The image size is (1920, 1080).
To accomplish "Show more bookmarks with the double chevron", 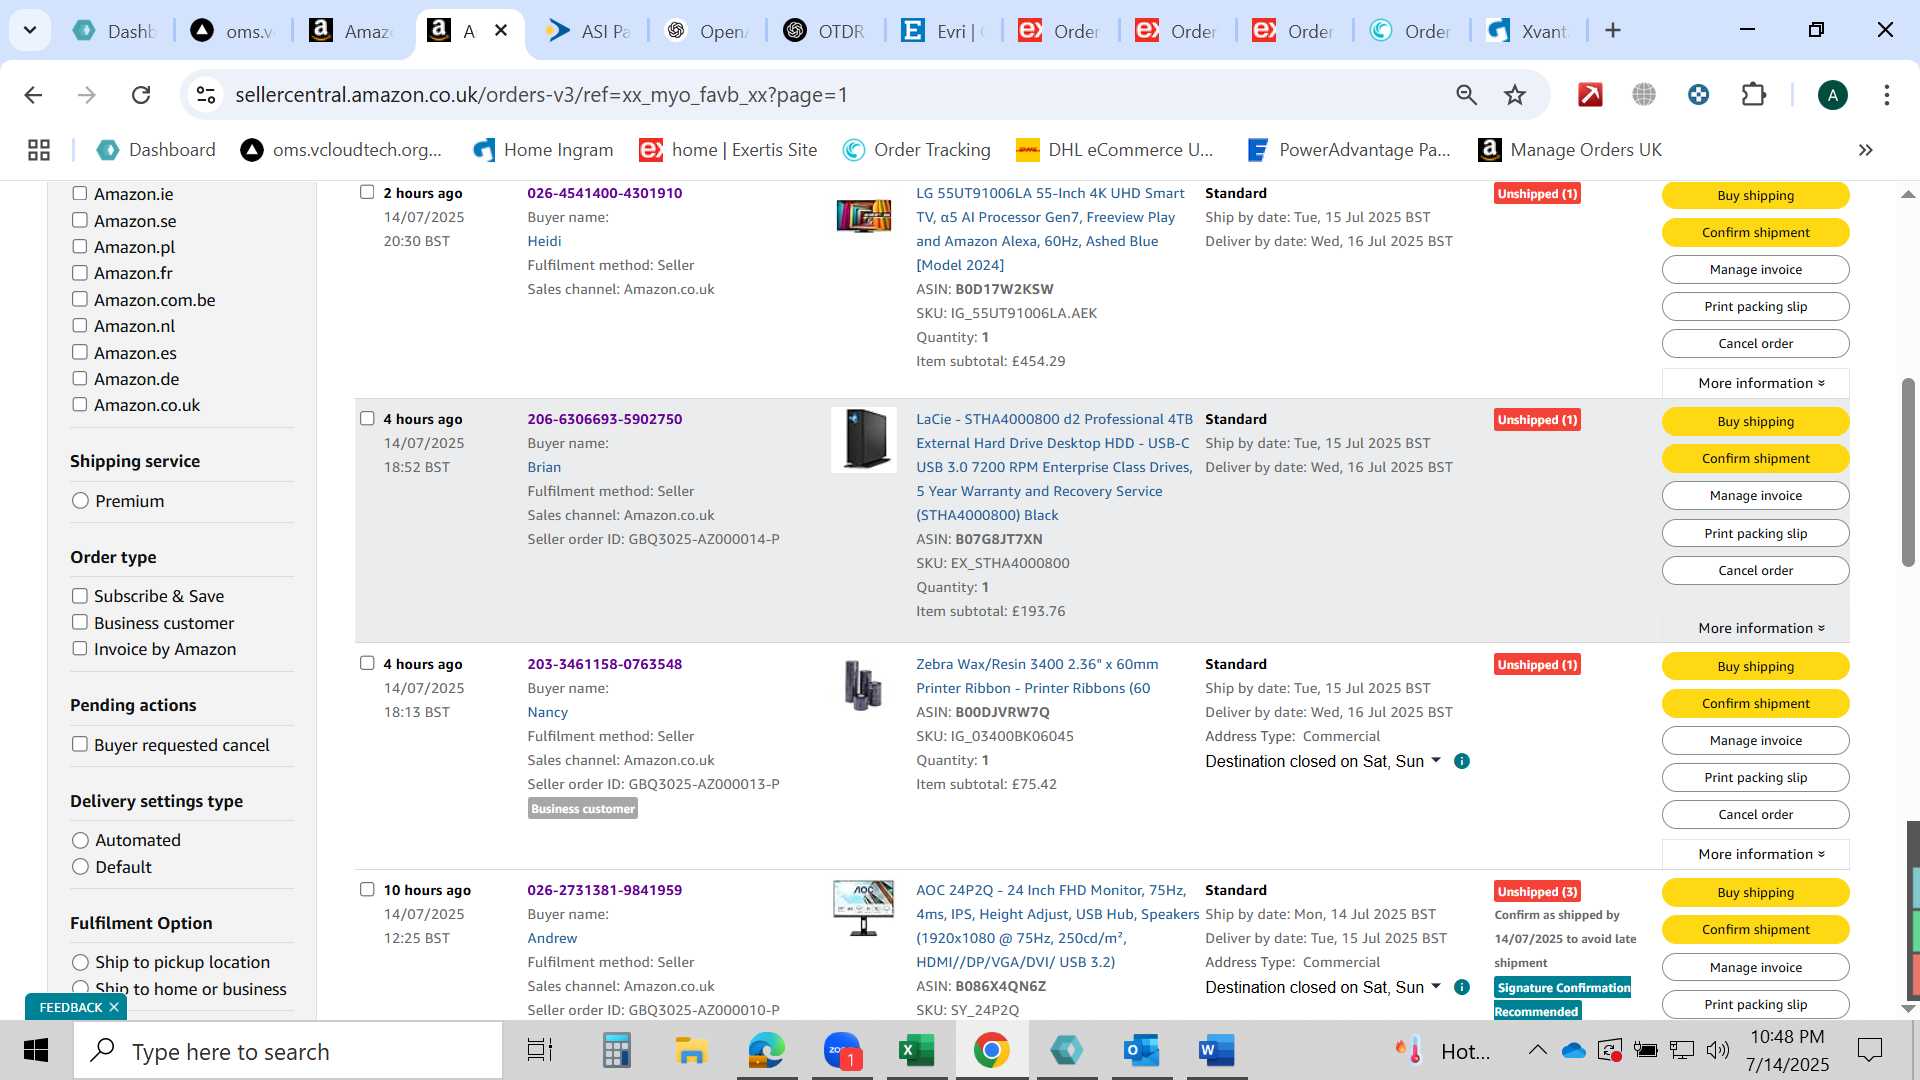I will (1865, 150).
